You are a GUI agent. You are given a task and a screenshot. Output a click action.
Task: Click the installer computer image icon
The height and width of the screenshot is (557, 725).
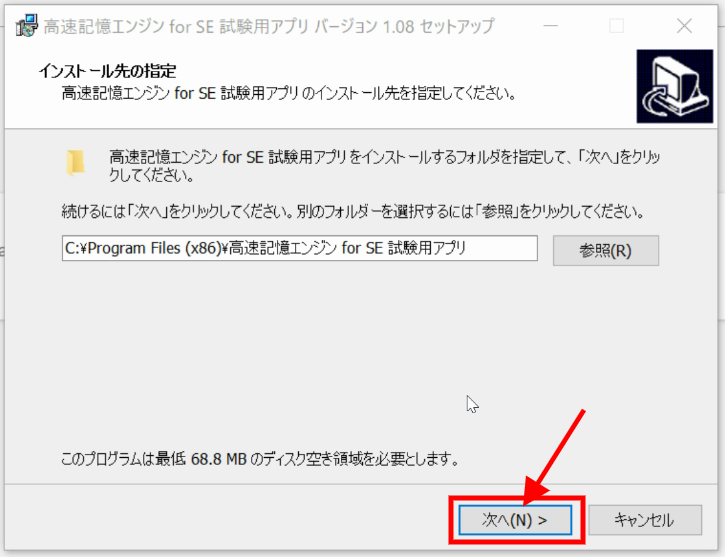675,86
